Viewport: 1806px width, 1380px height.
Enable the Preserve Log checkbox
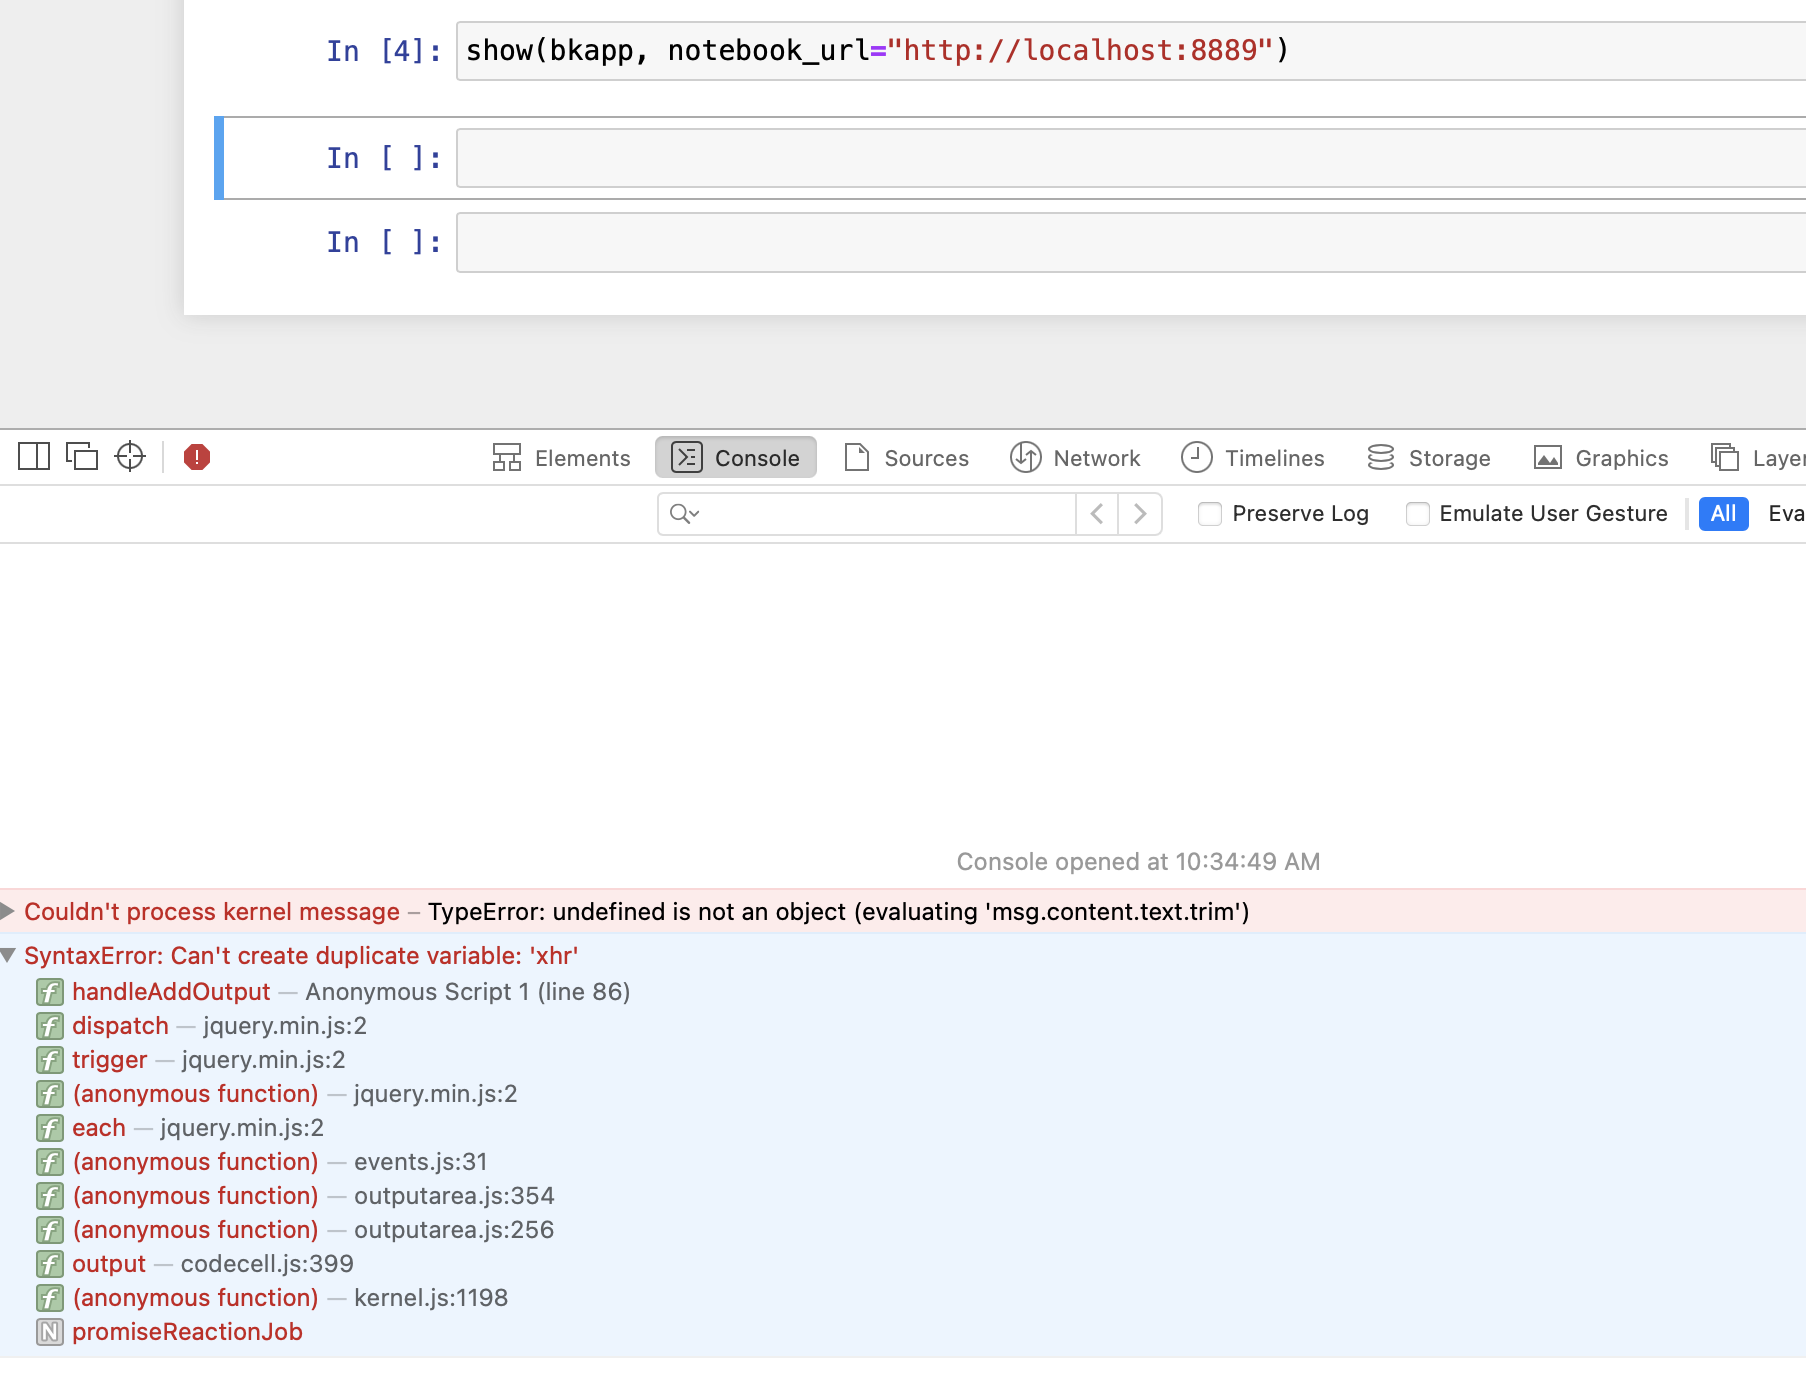click(1210, 513)
